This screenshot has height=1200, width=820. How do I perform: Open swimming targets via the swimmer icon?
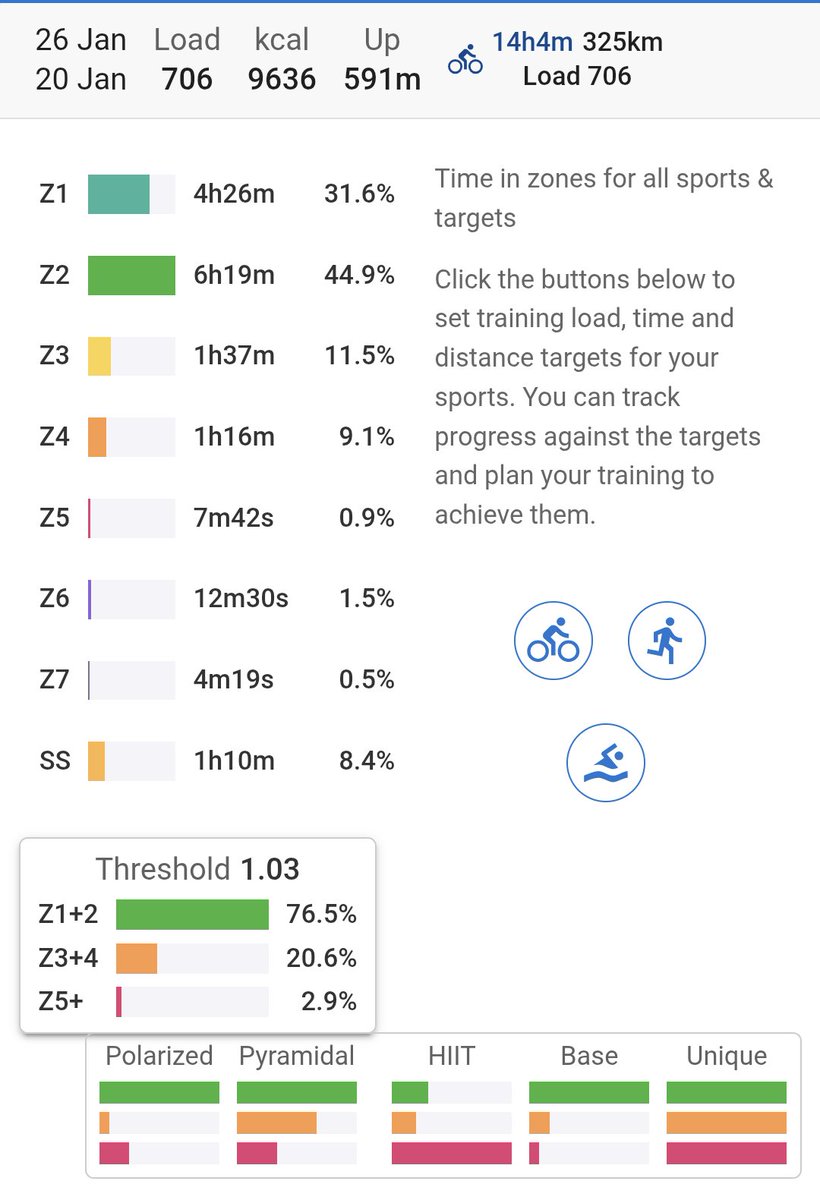click(606, 763)
